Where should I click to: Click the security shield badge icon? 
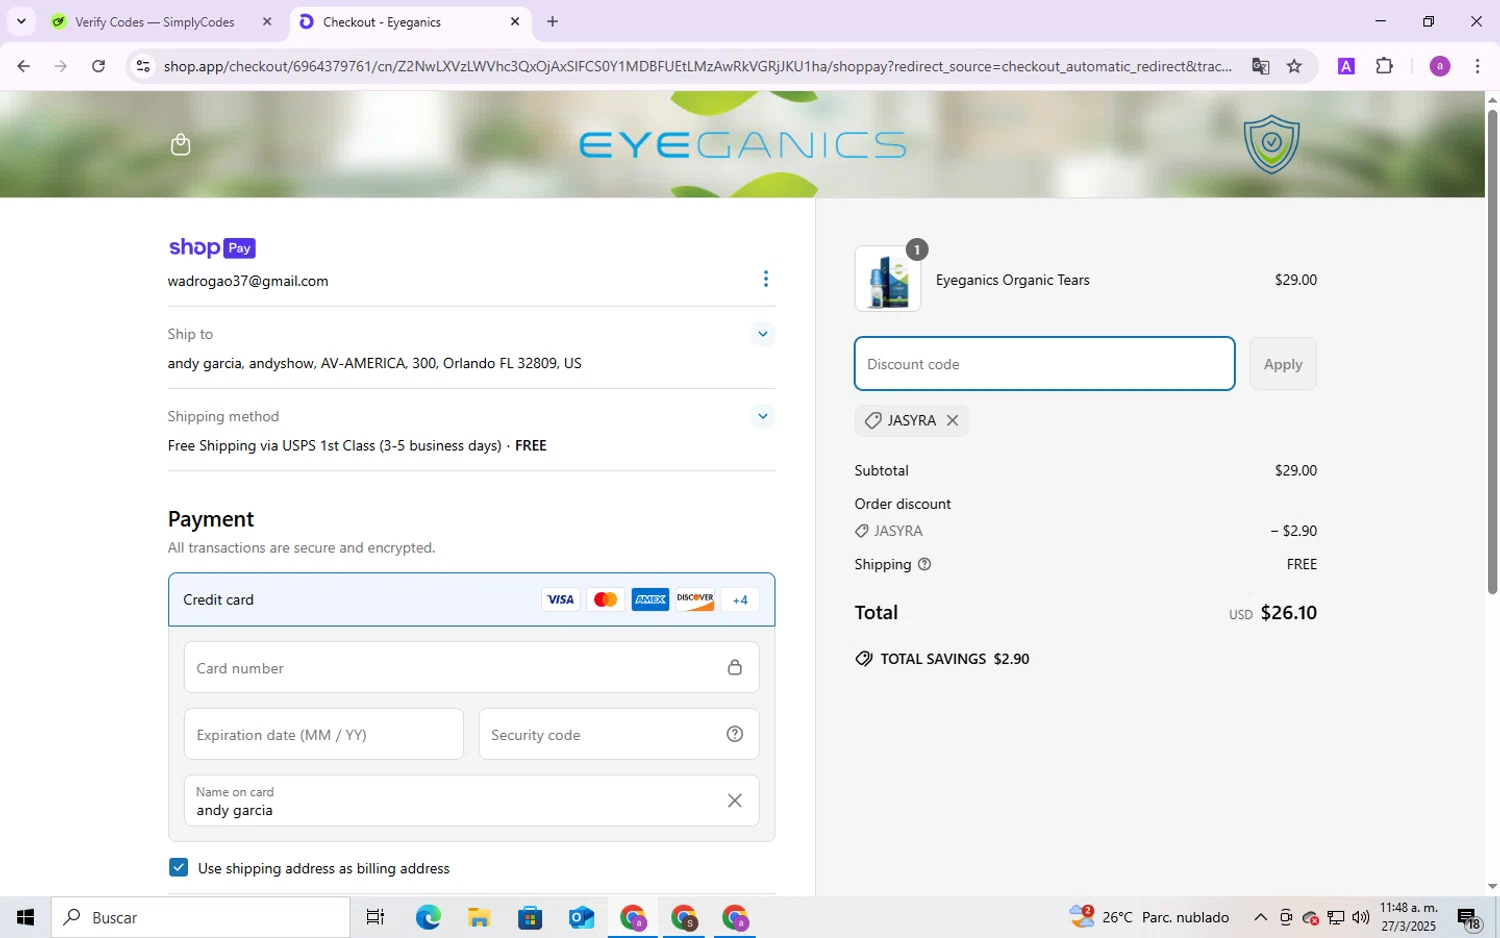[x=1271, y=144]
